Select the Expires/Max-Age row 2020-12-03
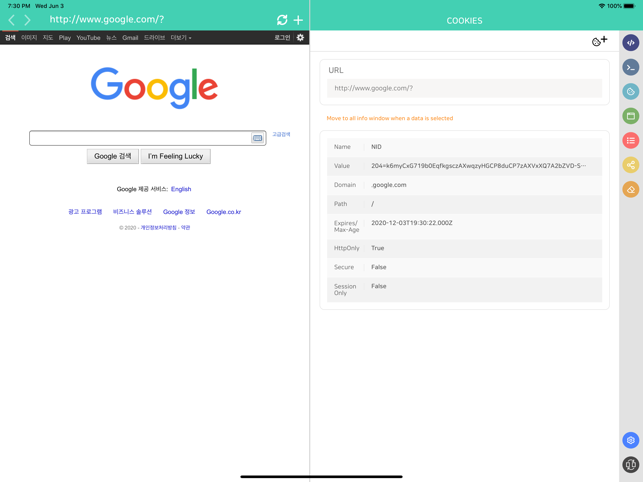 pyautogui.click(x=464, y=226)
